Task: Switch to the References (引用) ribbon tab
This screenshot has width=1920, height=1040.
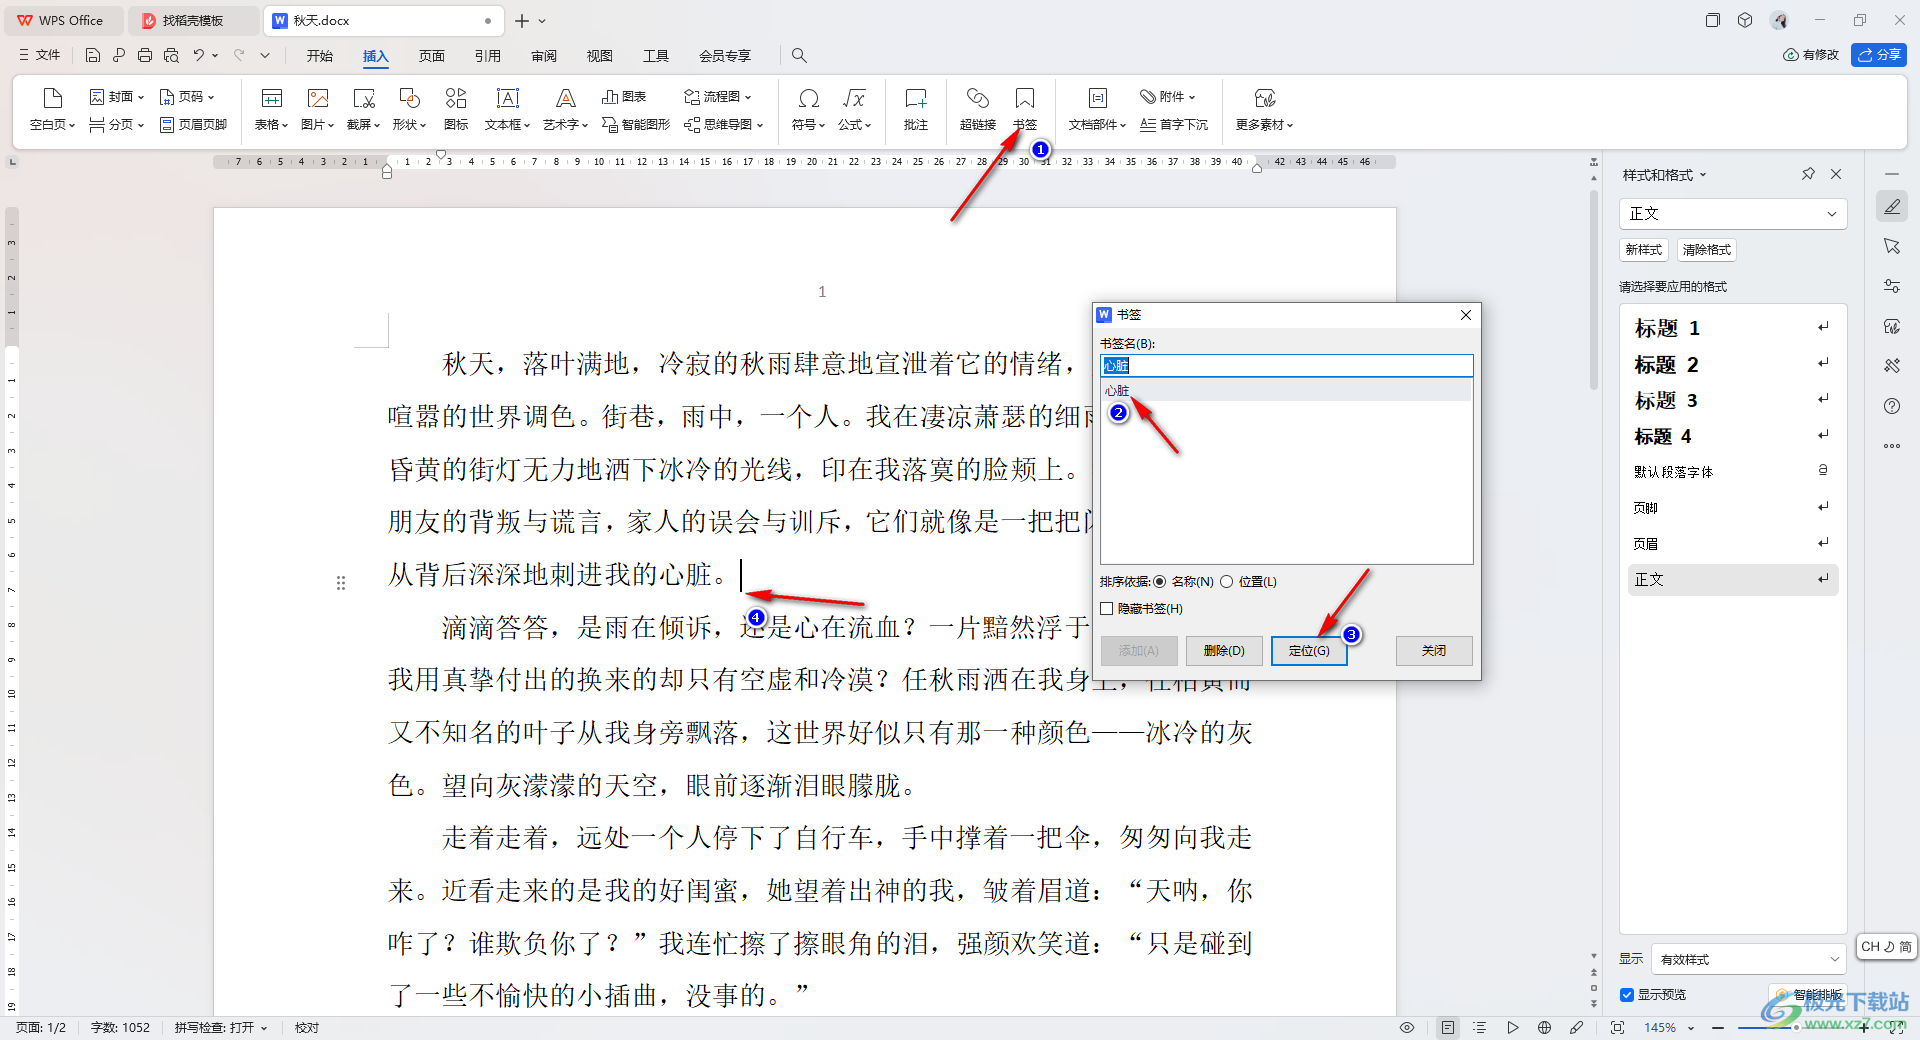Action: coord(487,56)
